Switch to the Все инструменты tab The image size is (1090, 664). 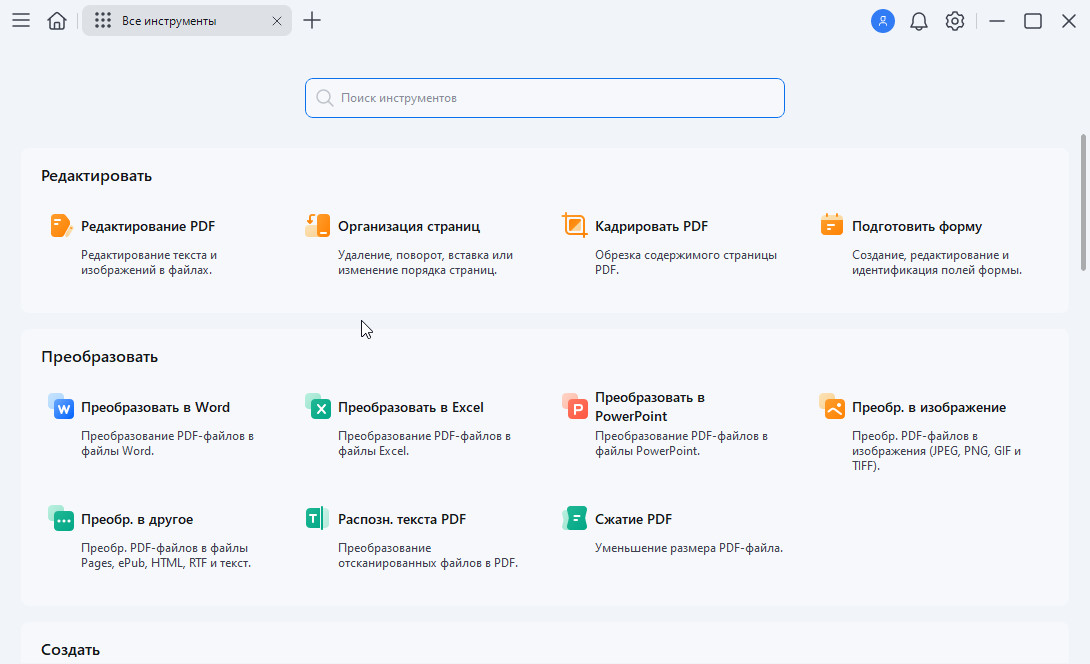pyautogui.click(x=170, y=21)
